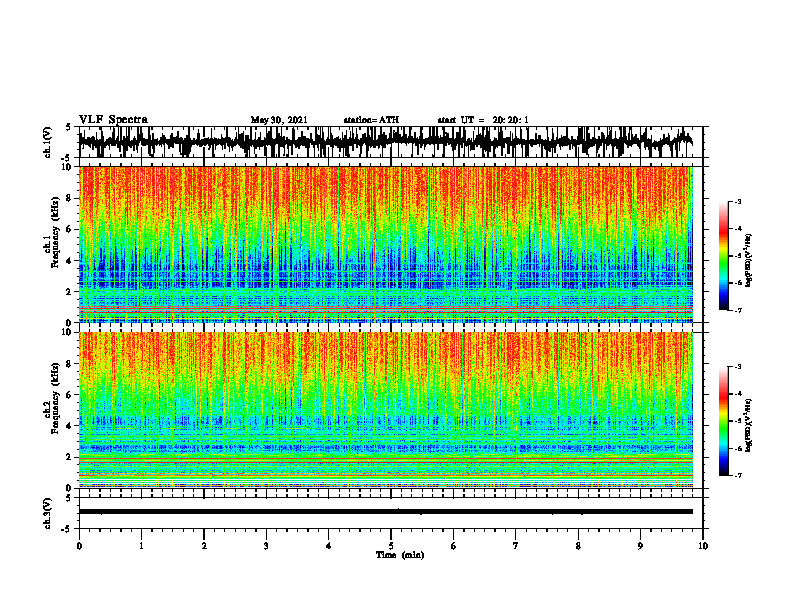Click the "-3" label on ch.1 color bar

[x=738, y=201]
